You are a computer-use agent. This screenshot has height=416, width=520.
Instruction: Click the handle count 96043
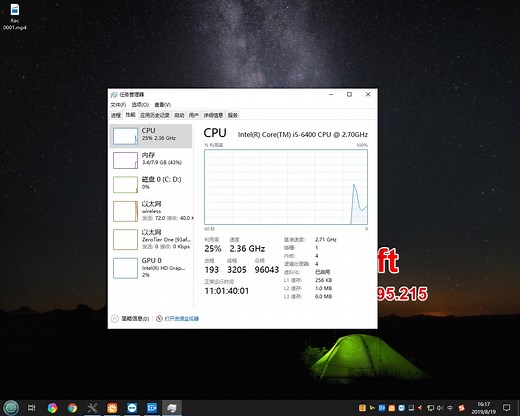(267, 270)
